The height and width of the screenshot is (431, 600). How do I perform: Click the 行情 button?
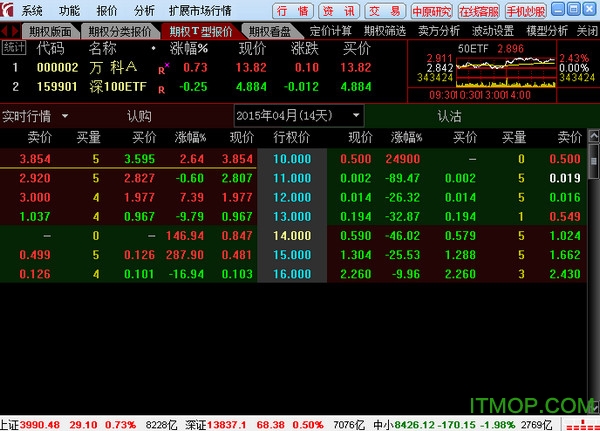click(x=293, y=11)
